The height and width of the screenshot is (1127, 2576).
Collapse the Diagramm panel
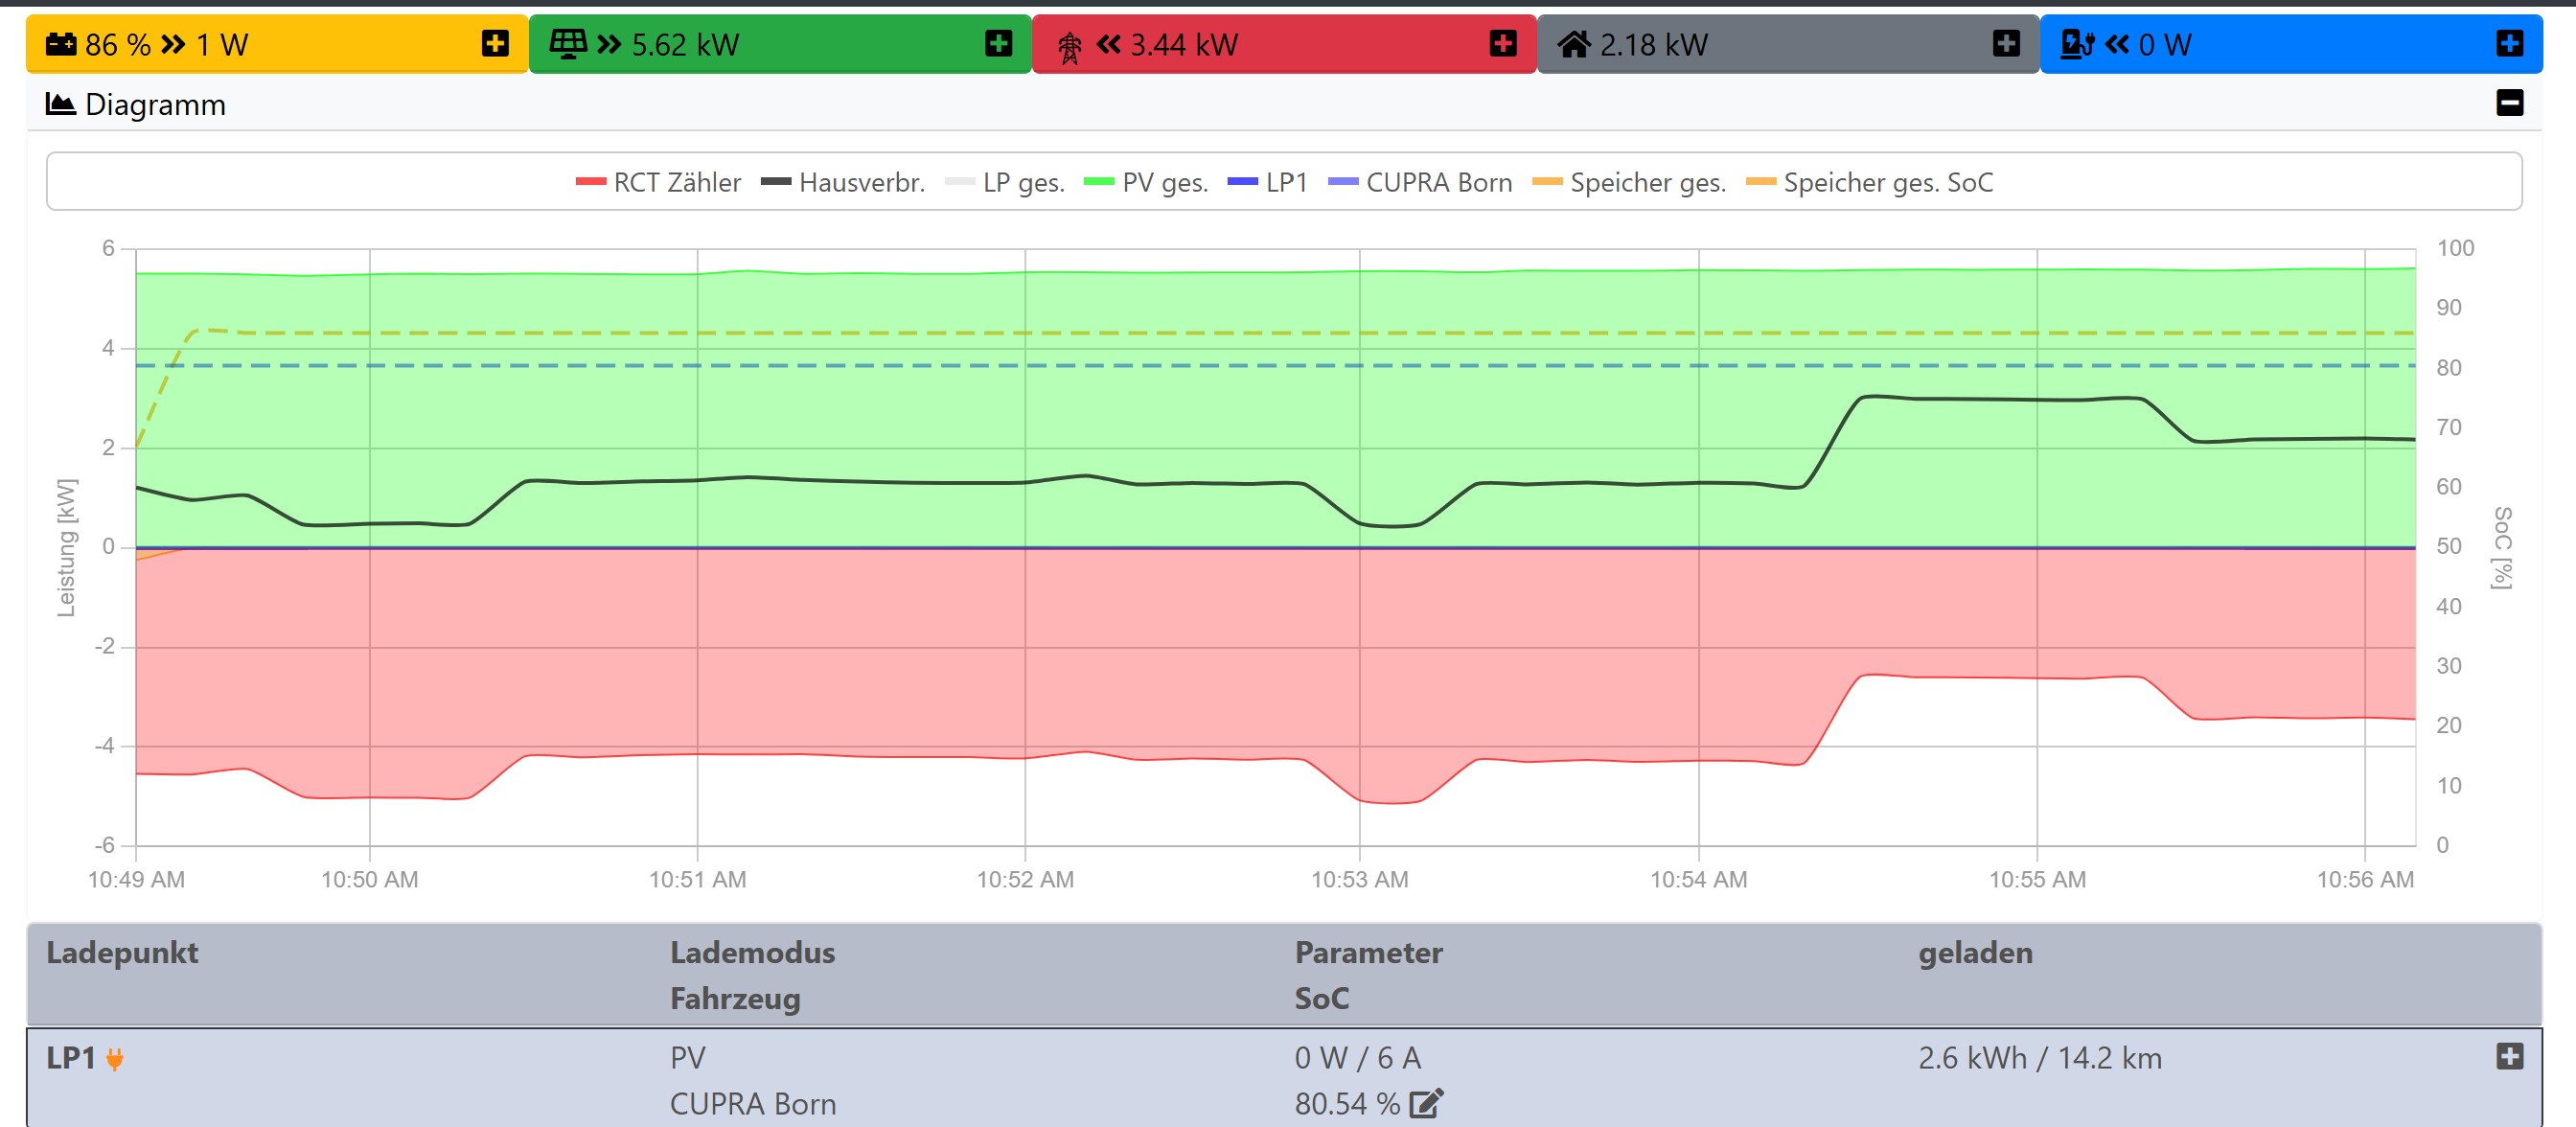(x=2509, y=103)
